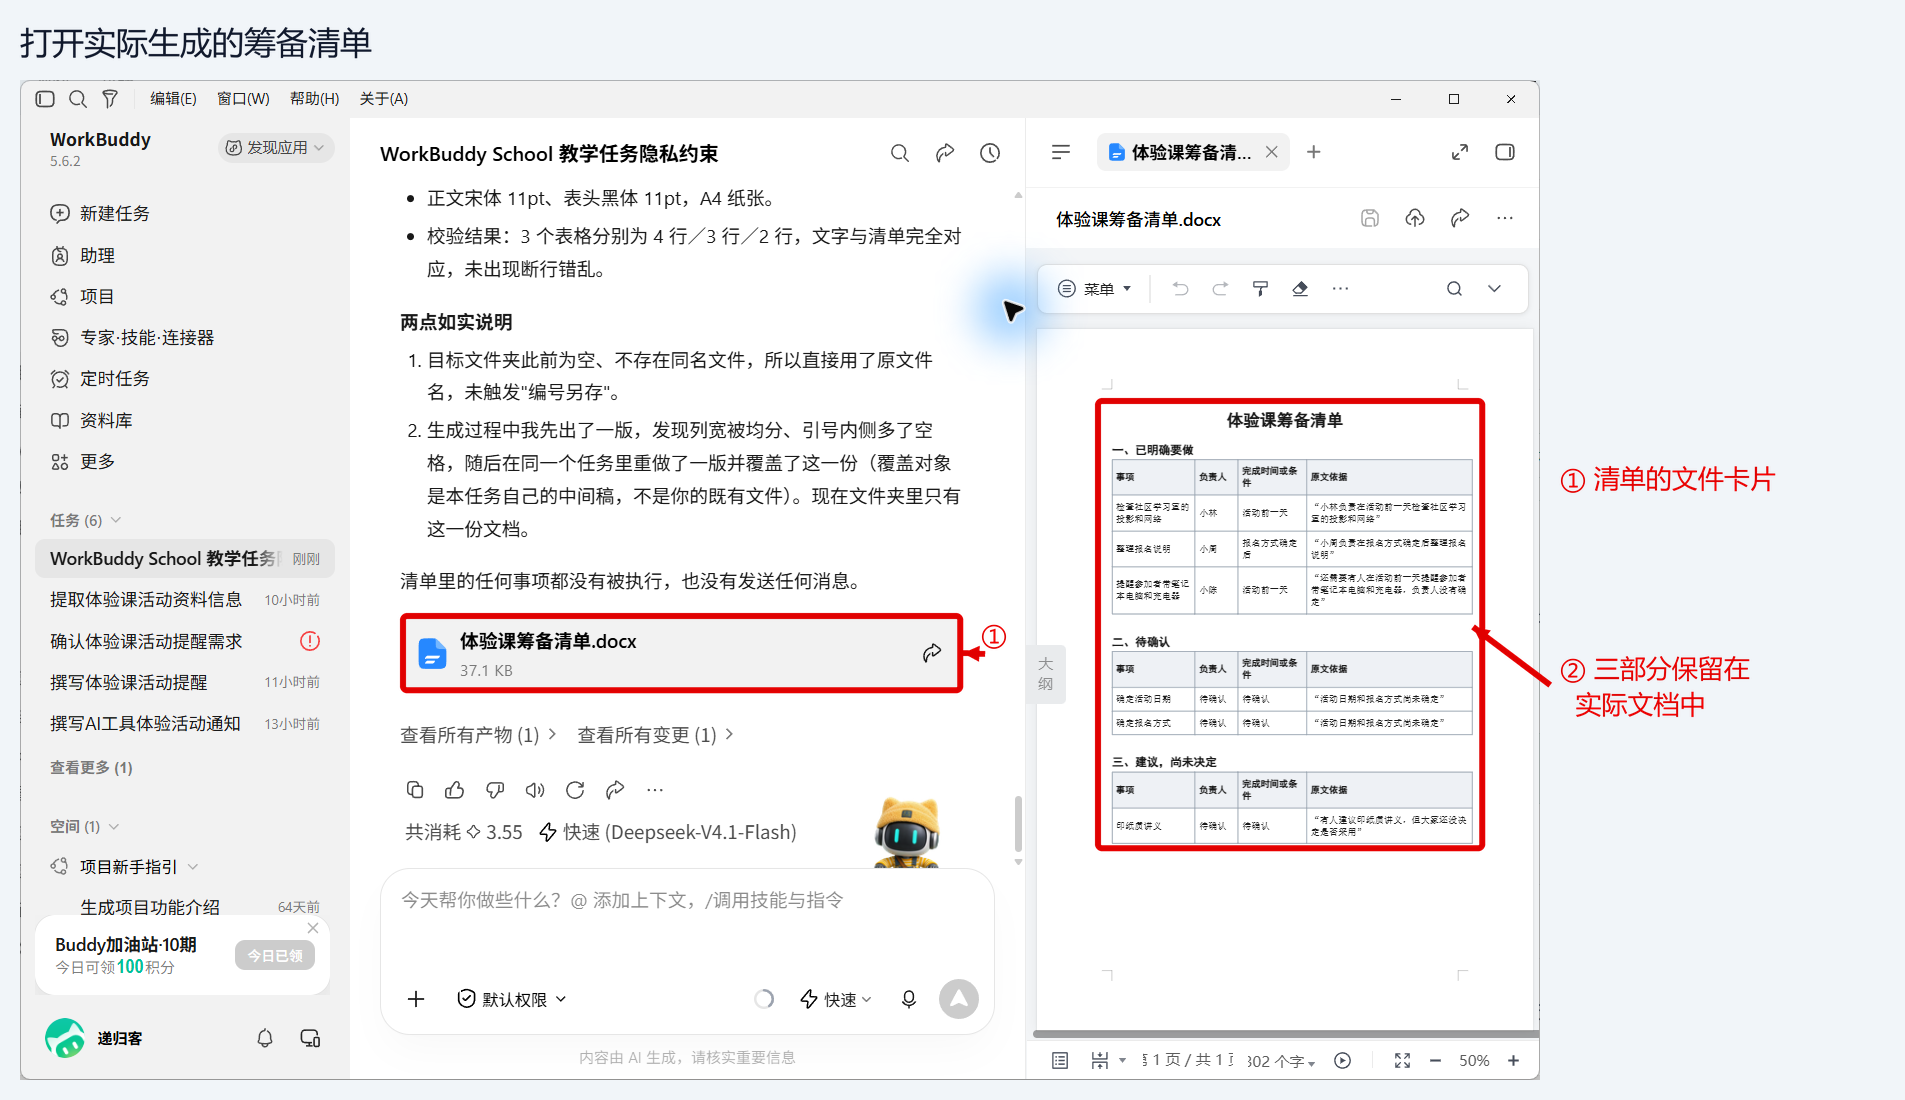
Task: Regenerate the assistant response
Action: click(x=575, y=790)
